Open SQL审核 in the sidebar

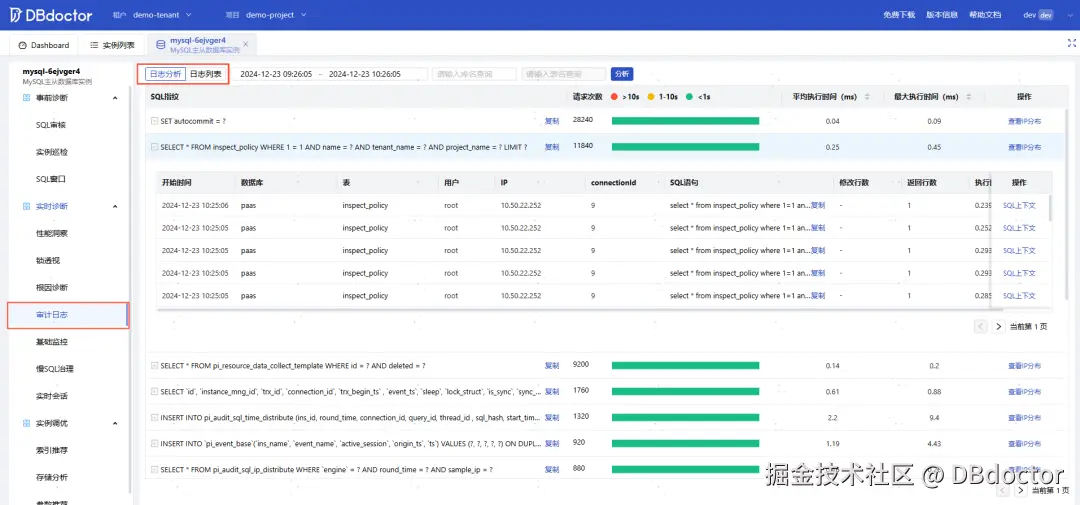[51, 125]
